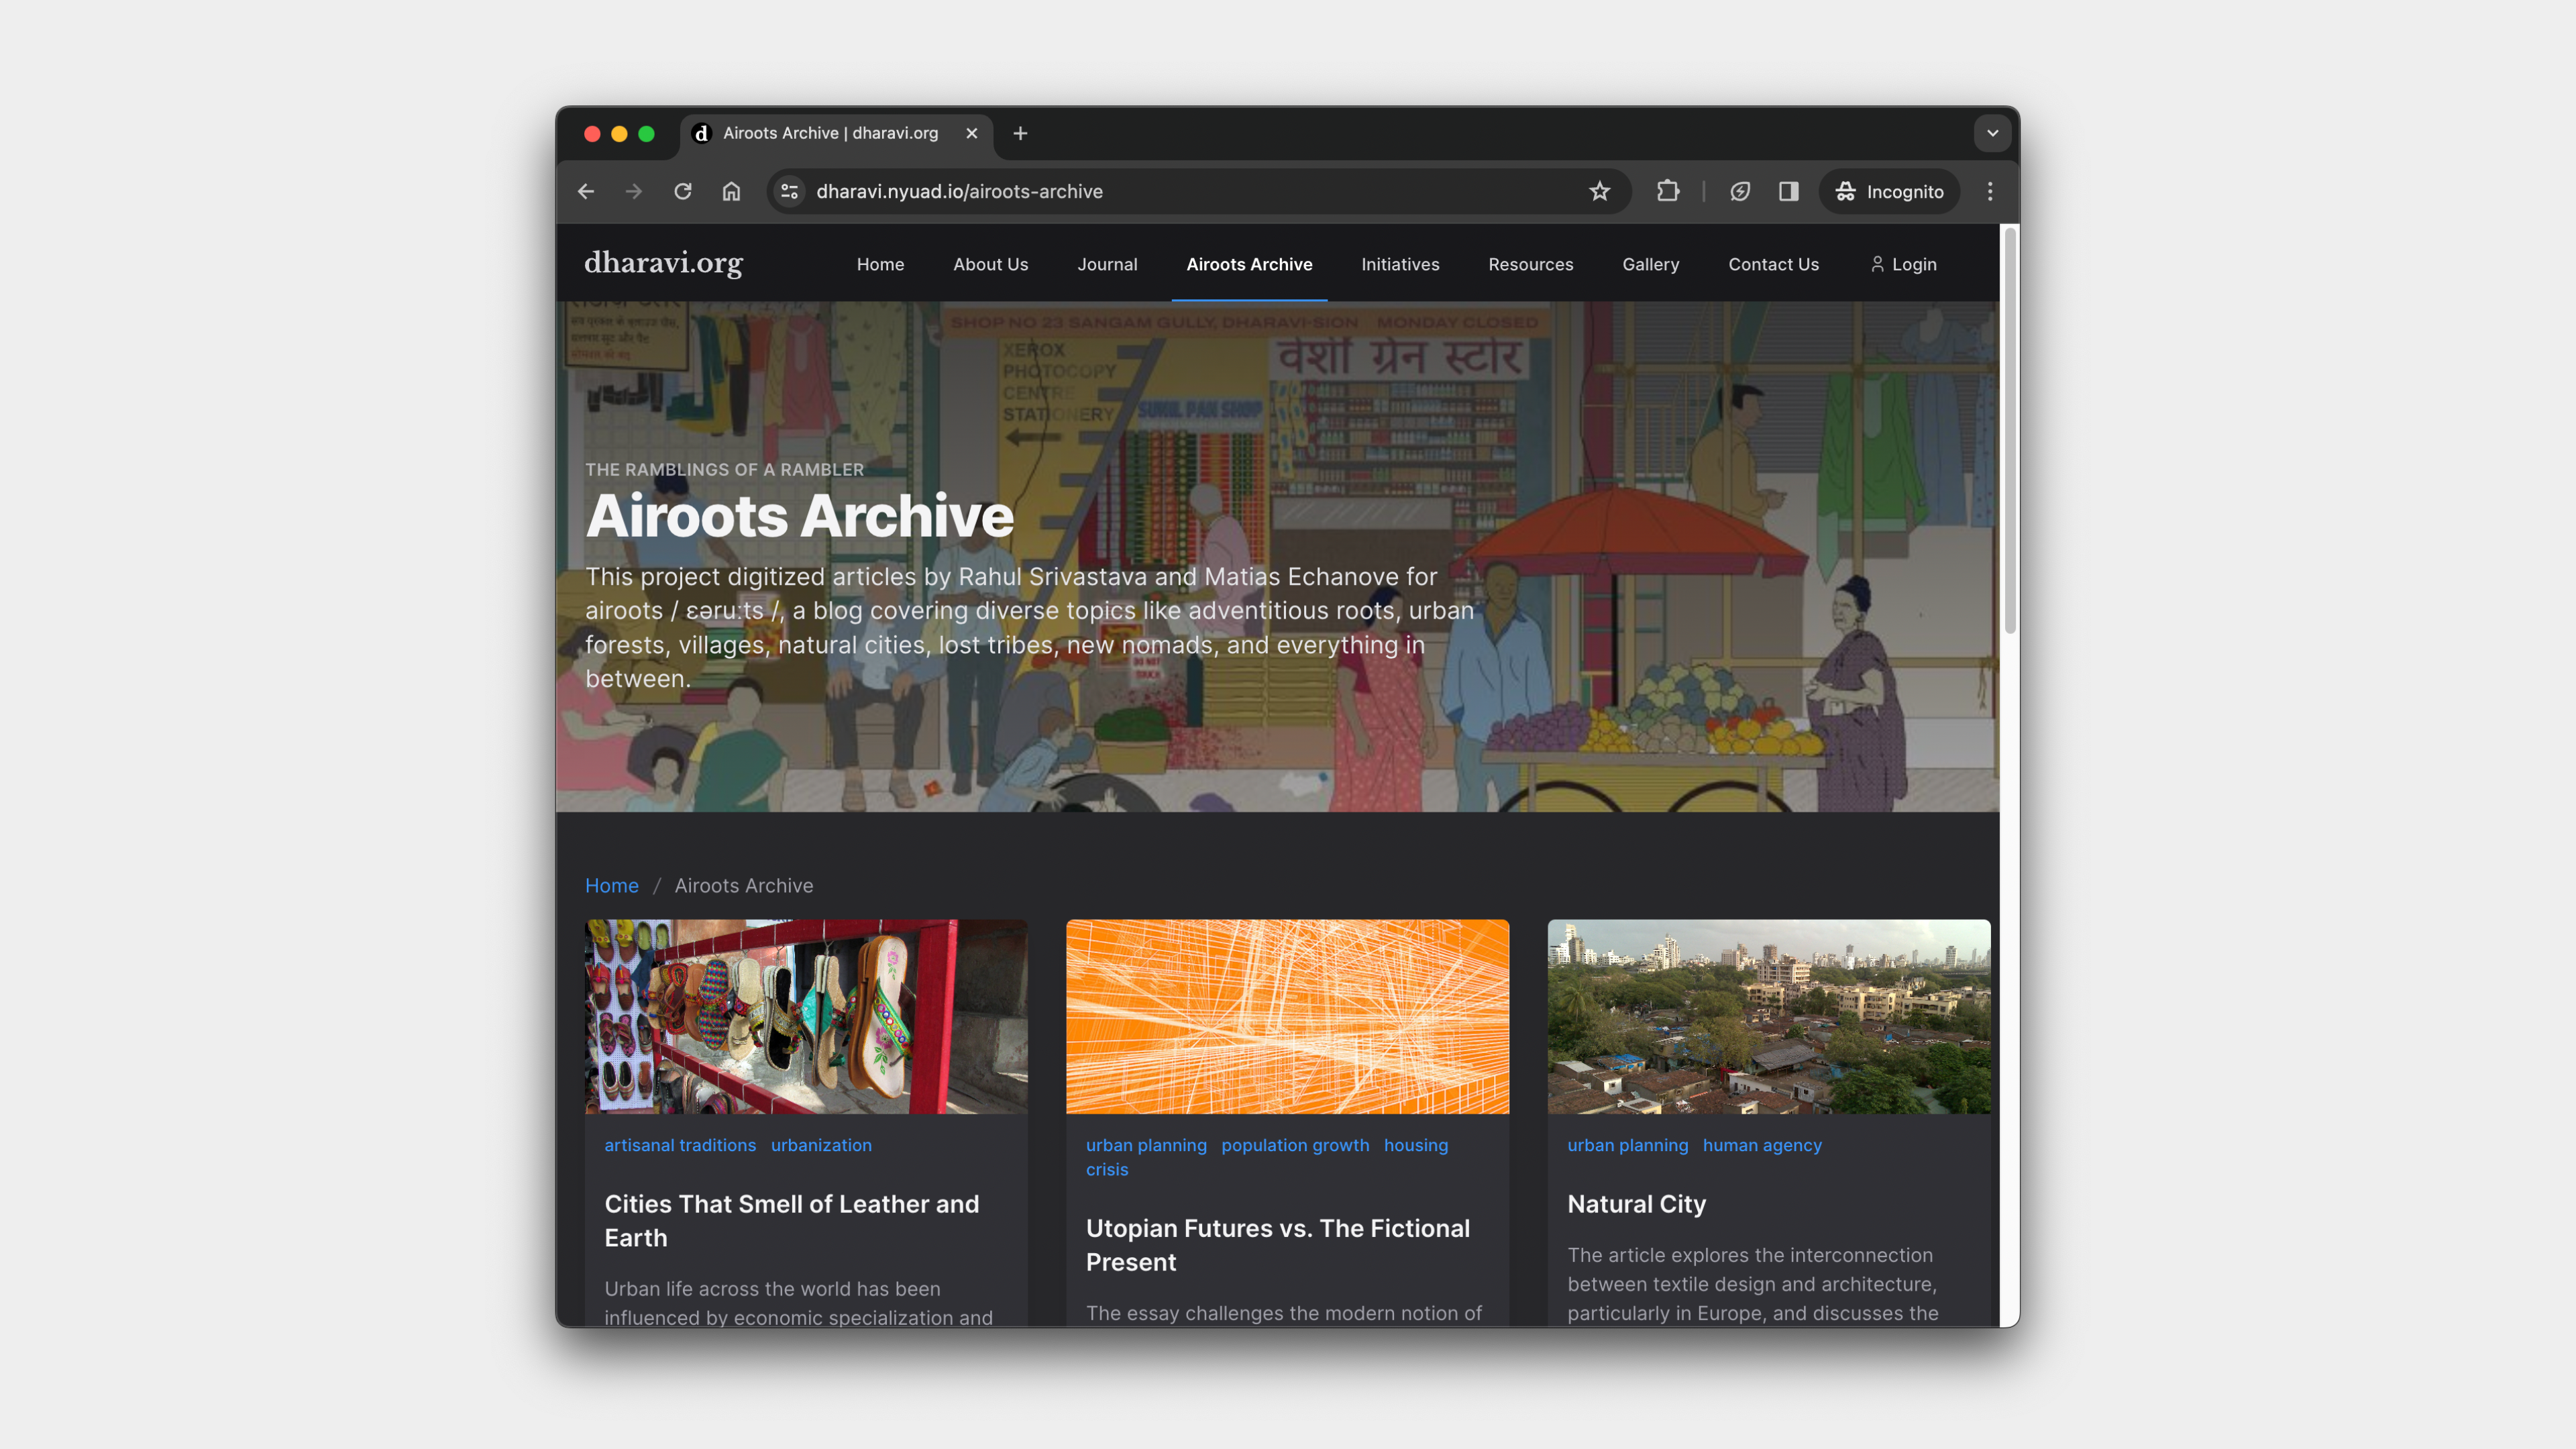Open the Journal menu item

pos(1107,264)
